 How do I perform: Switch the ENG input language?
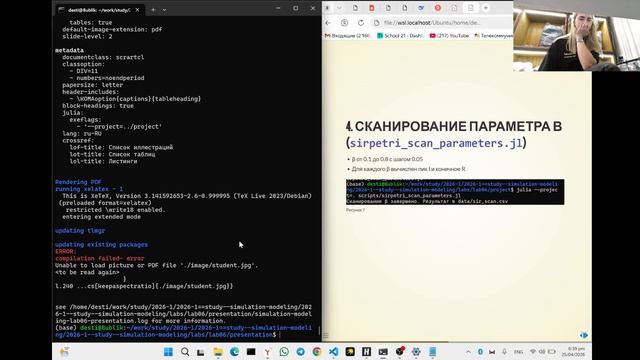tap(518, 352)
